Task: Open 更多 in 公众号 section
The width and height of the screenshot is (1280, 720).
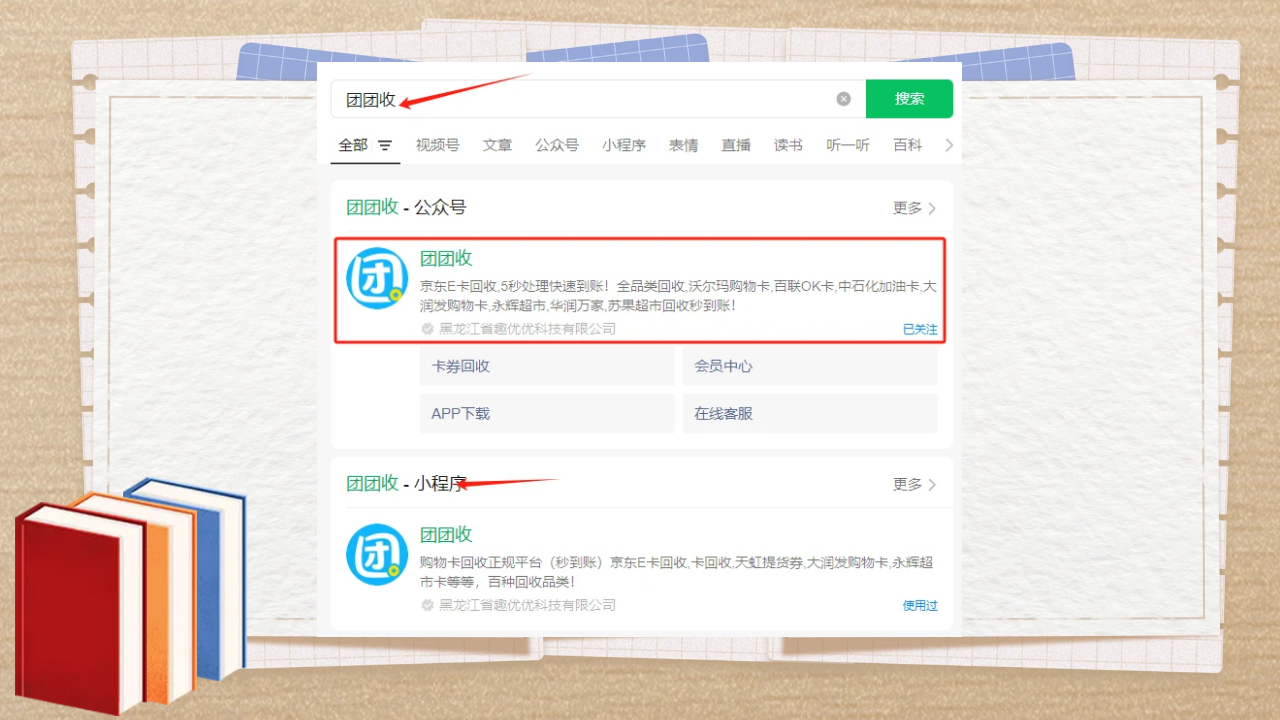Action: click(915, 208)
